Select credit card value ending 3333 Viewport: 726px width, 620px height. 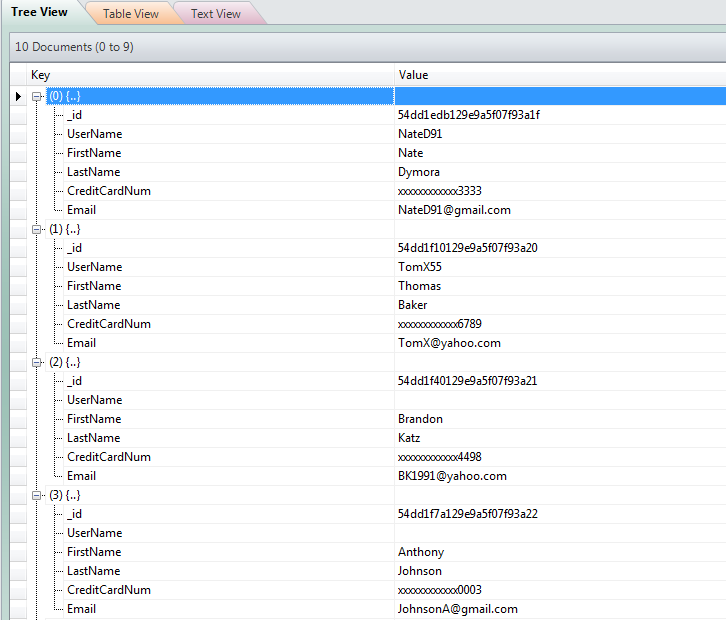click(x=439, y=191)
